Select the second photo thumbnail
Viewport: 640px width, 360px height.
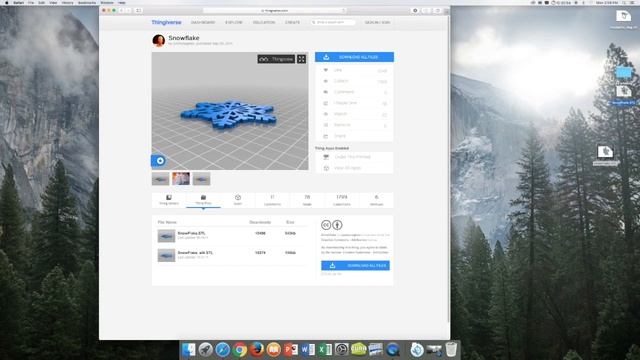181,179
